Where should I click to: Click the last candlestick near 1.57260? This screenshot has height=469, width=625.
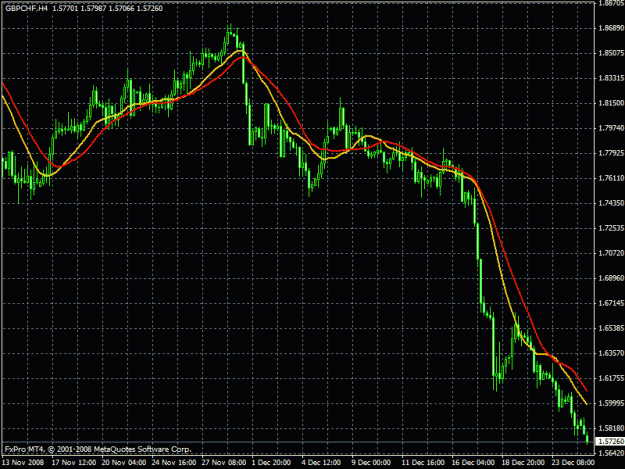point(588,437)
